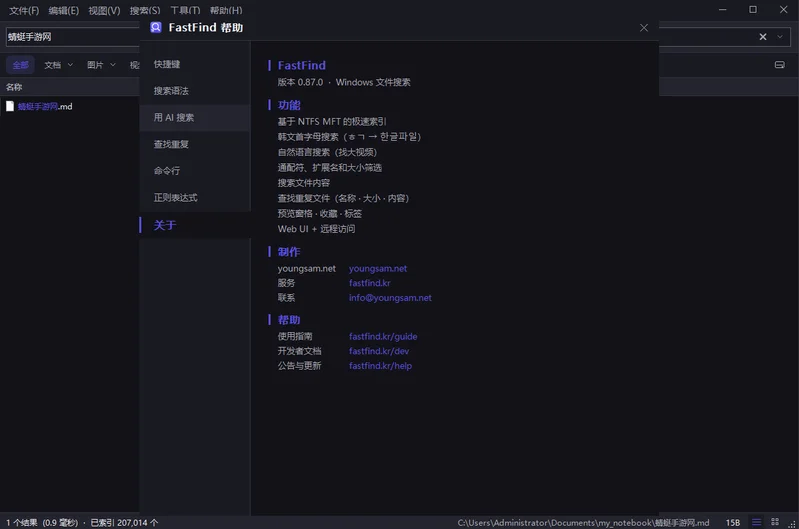Go to the 查找重复 help section
This screenshot has height=529, width=799.
[195, 144]
